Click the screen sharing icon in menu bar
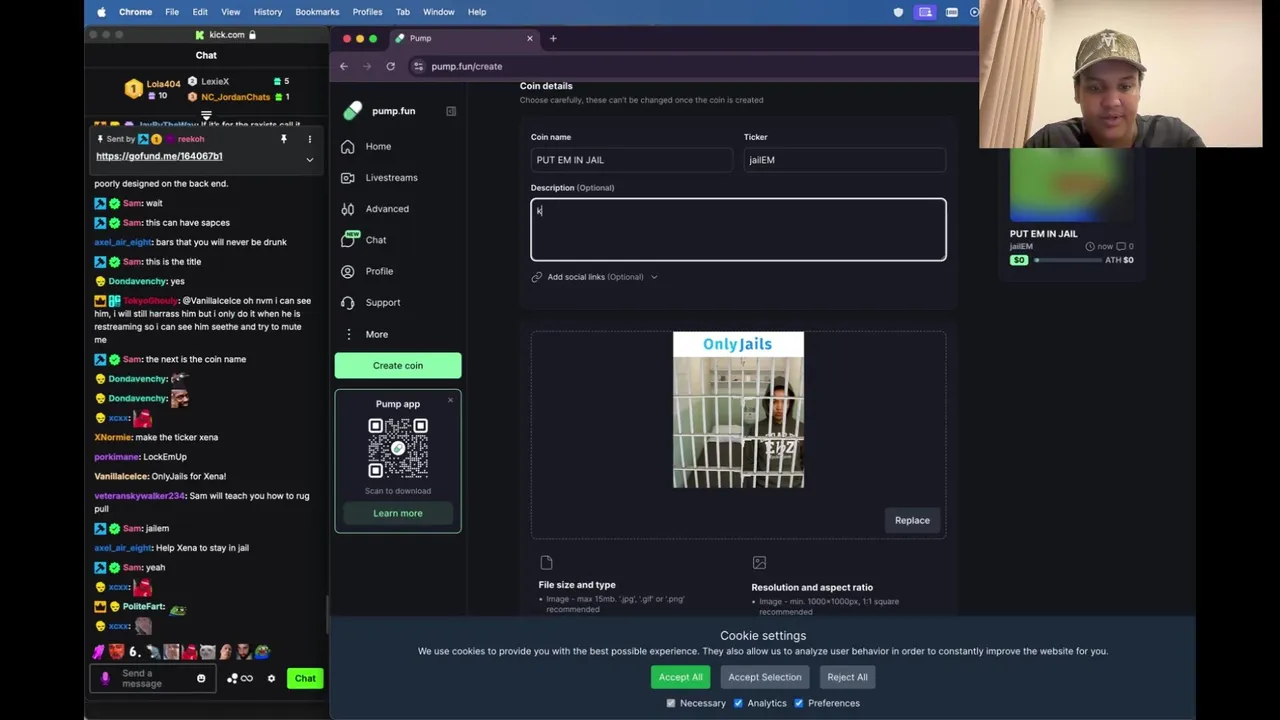1280x720 pixels. pos(925,12)
